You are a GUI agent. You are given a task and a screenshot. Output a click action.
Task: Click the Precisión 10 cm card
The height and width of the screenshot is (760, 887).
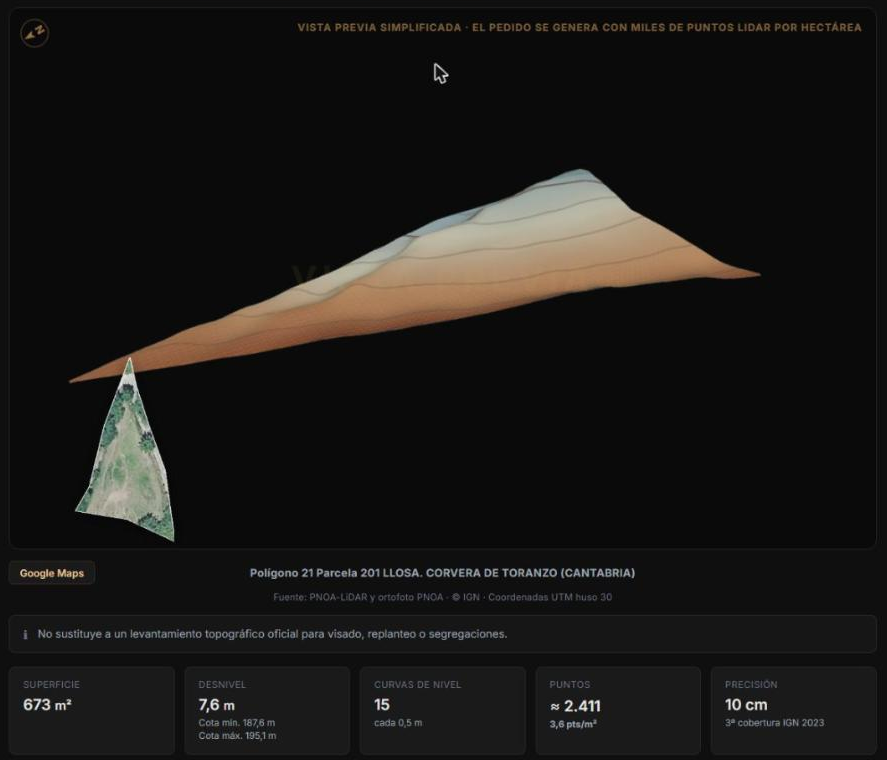tap(794, 710)
